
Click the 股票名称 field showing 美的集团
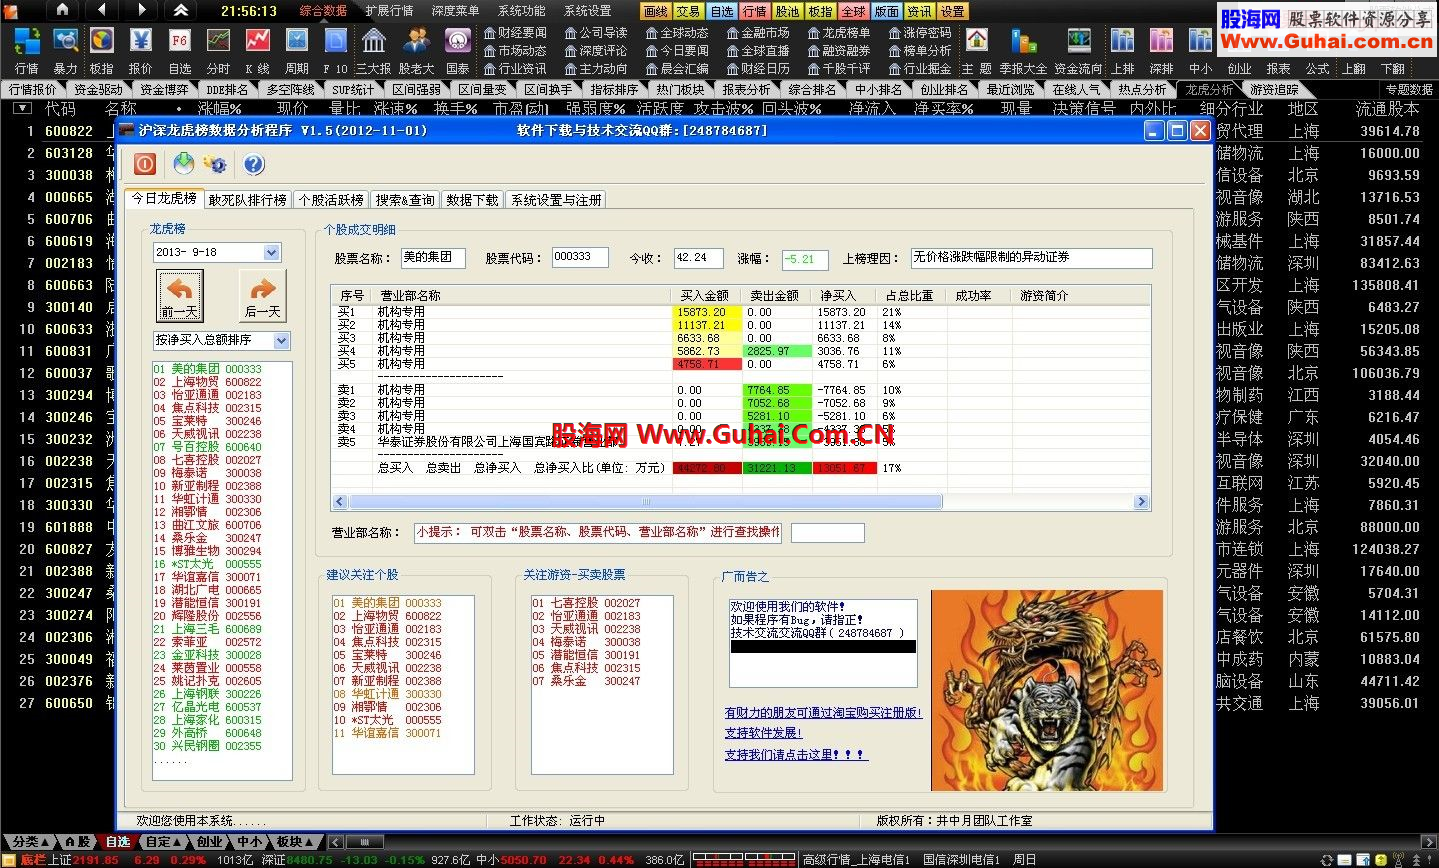click(x=433, y=258)
